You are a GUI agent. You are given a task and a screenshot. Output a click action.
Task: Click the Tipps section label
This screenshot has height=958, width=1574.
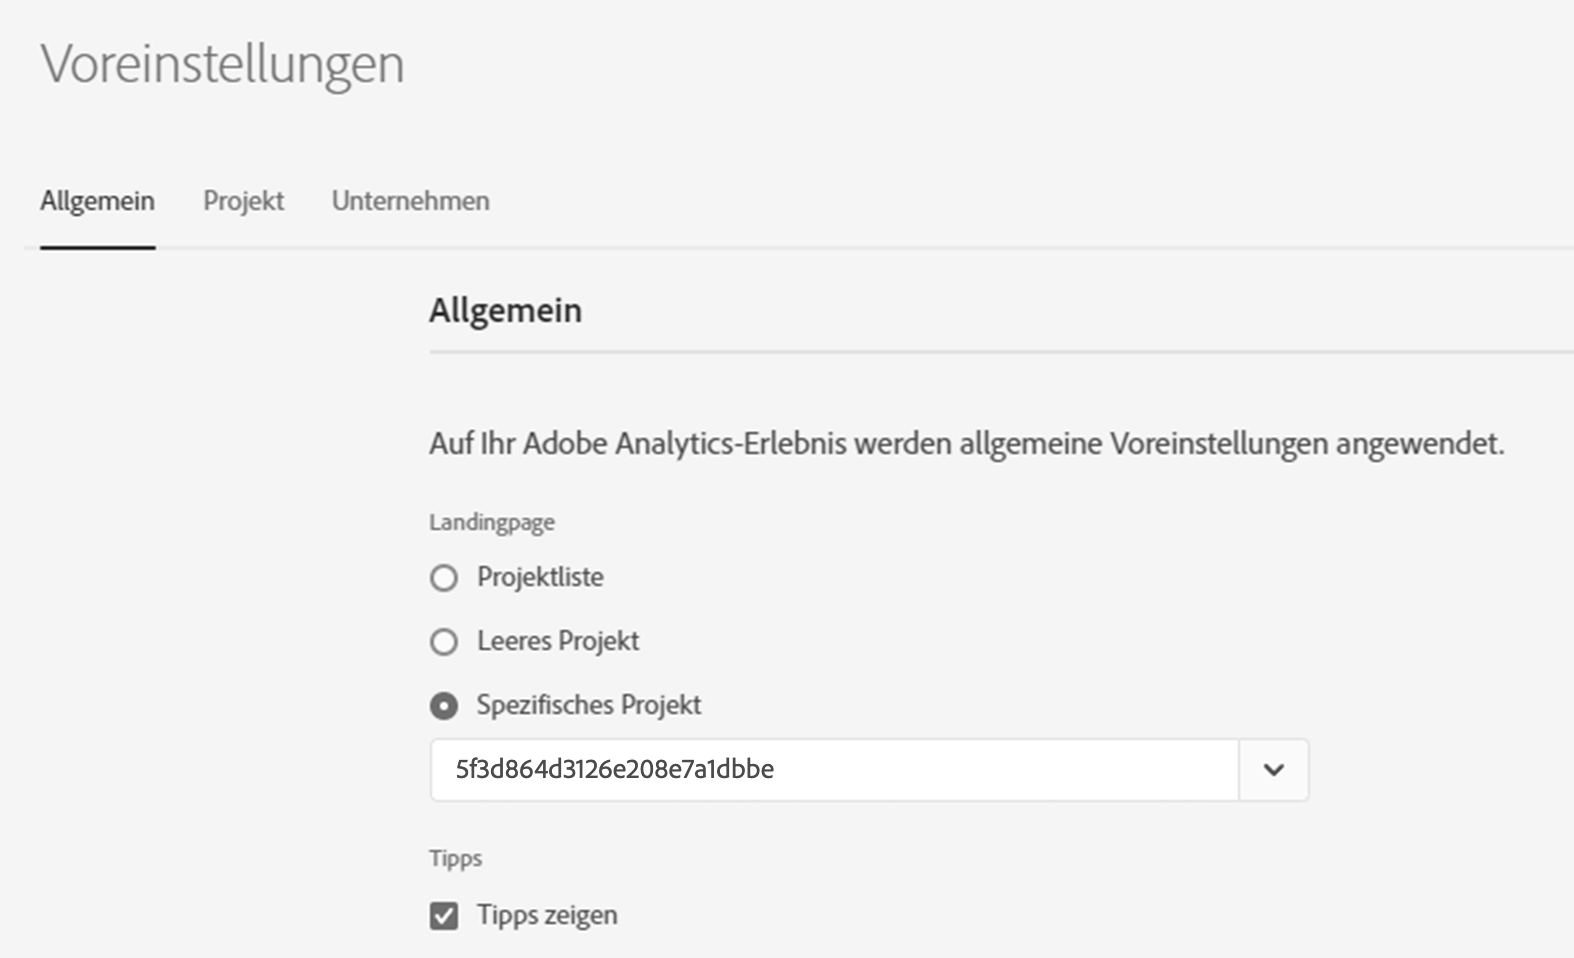(456, 858)
